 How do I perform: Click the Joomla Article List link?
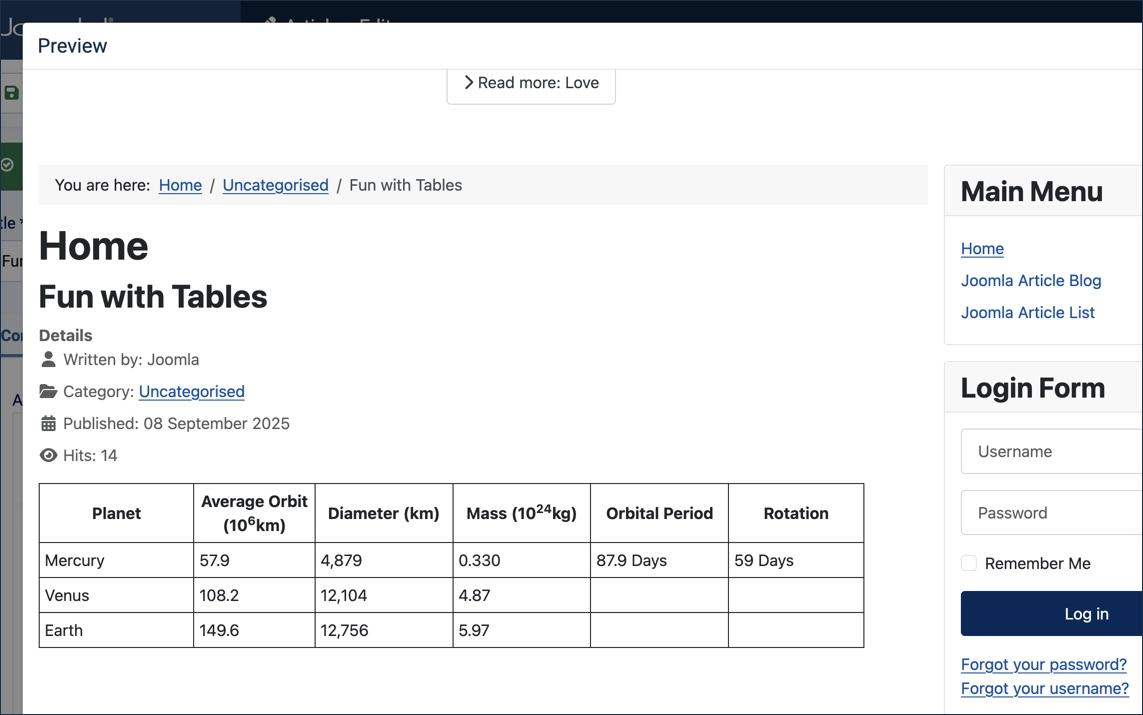click(x=1027, y=312)
